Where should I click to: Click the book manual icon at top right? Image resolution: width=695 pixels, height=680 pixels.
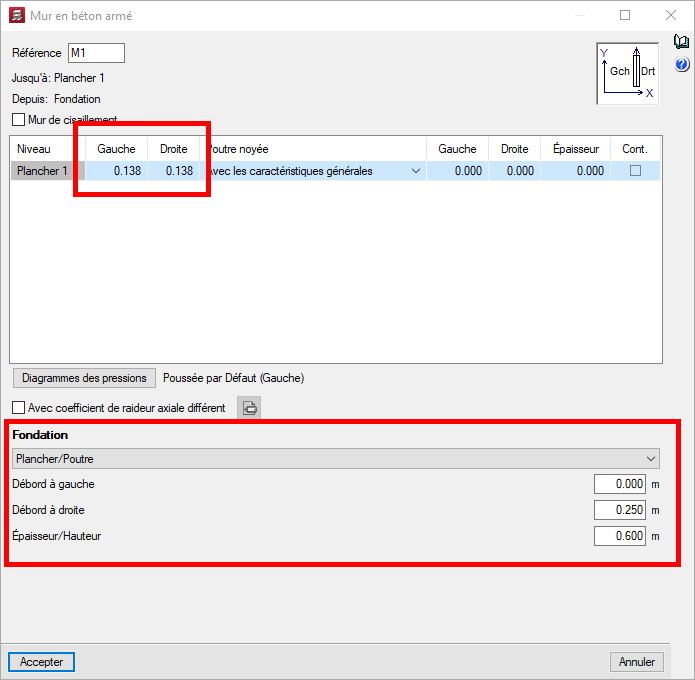click(682, 42)
